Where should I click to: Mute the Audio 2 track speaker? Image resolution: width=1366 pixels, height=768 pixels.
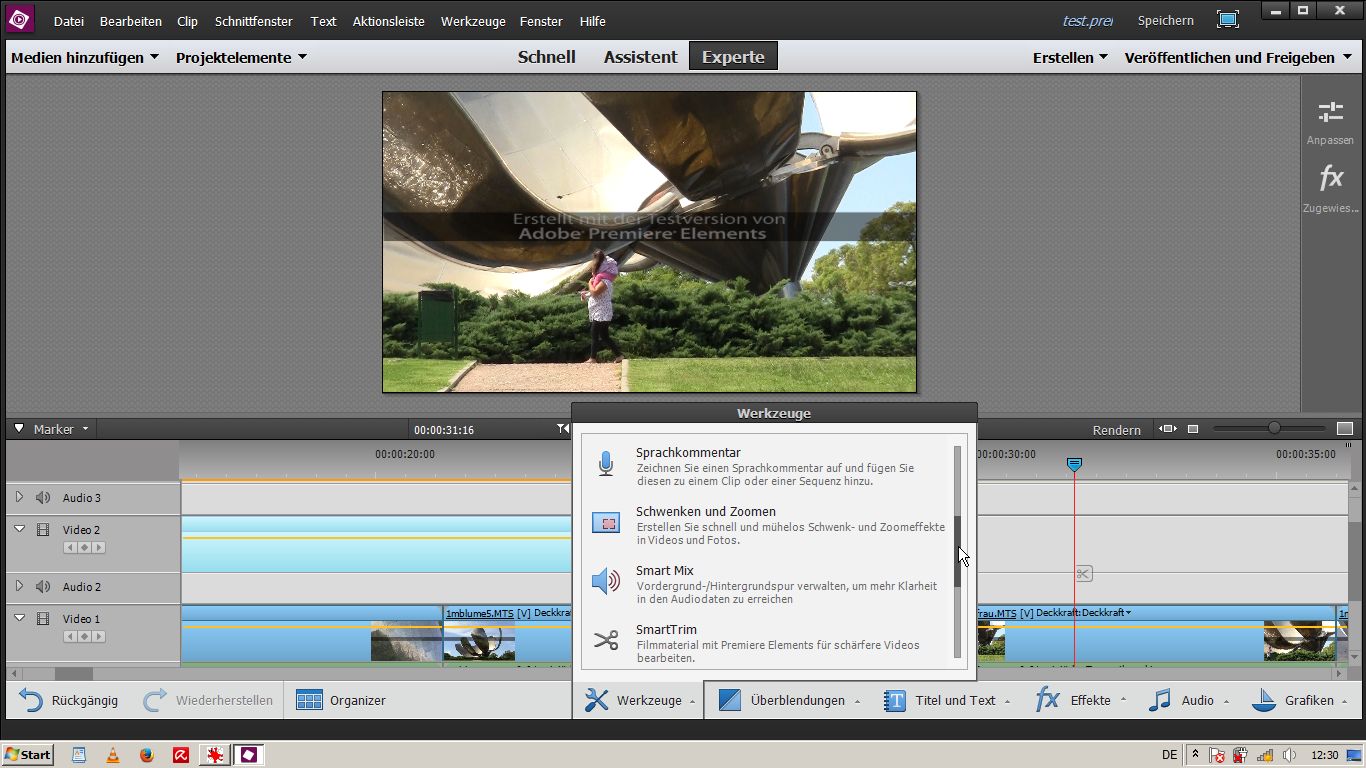click(x=43, y=586)
